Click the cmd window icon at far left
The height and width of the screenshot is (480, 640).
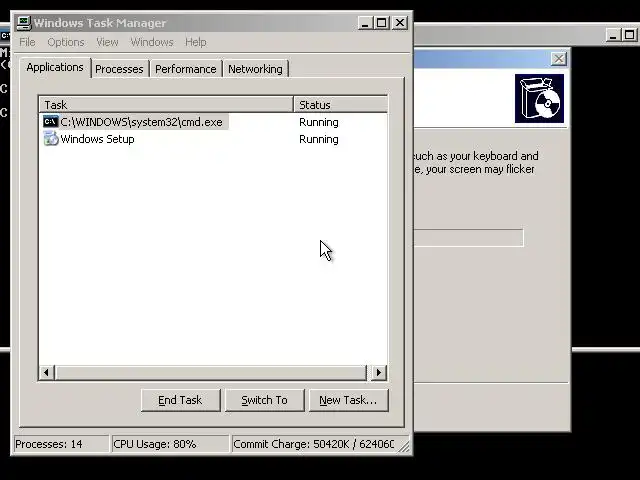5,36
